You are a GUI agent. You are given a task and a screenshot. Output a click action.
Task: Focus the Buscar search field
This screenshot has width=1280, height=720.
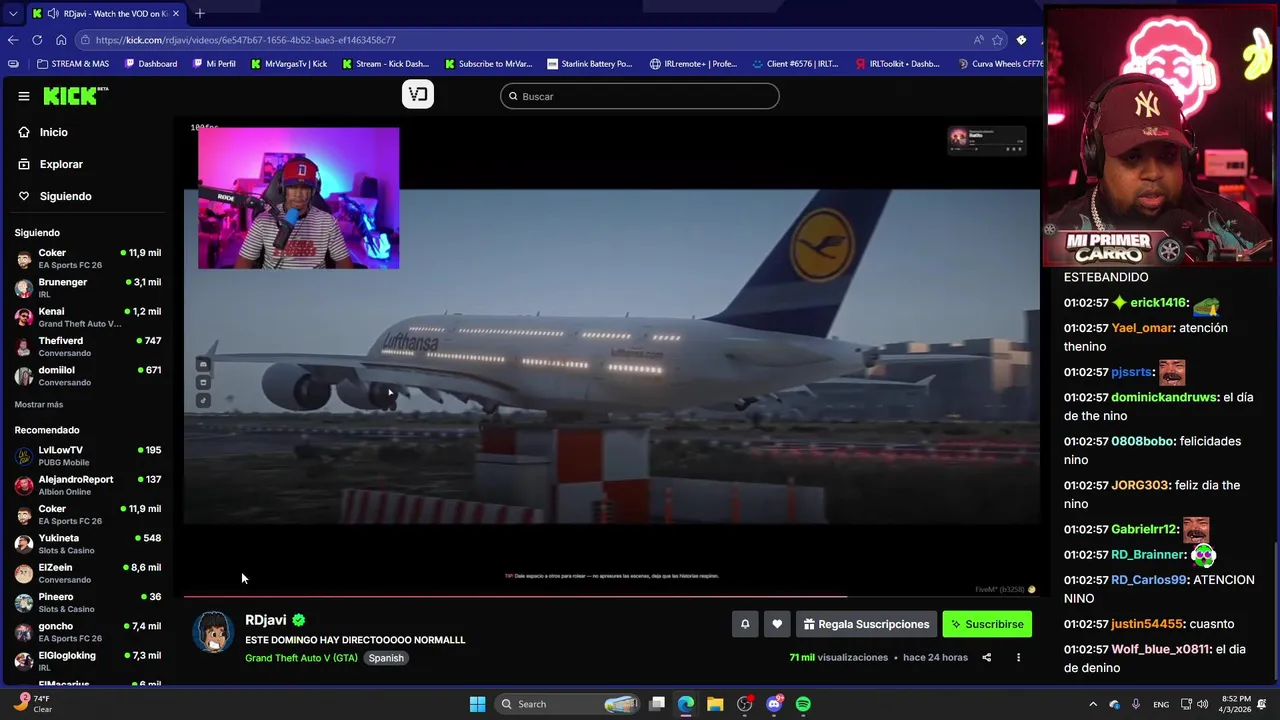click(x=640, y=96)
